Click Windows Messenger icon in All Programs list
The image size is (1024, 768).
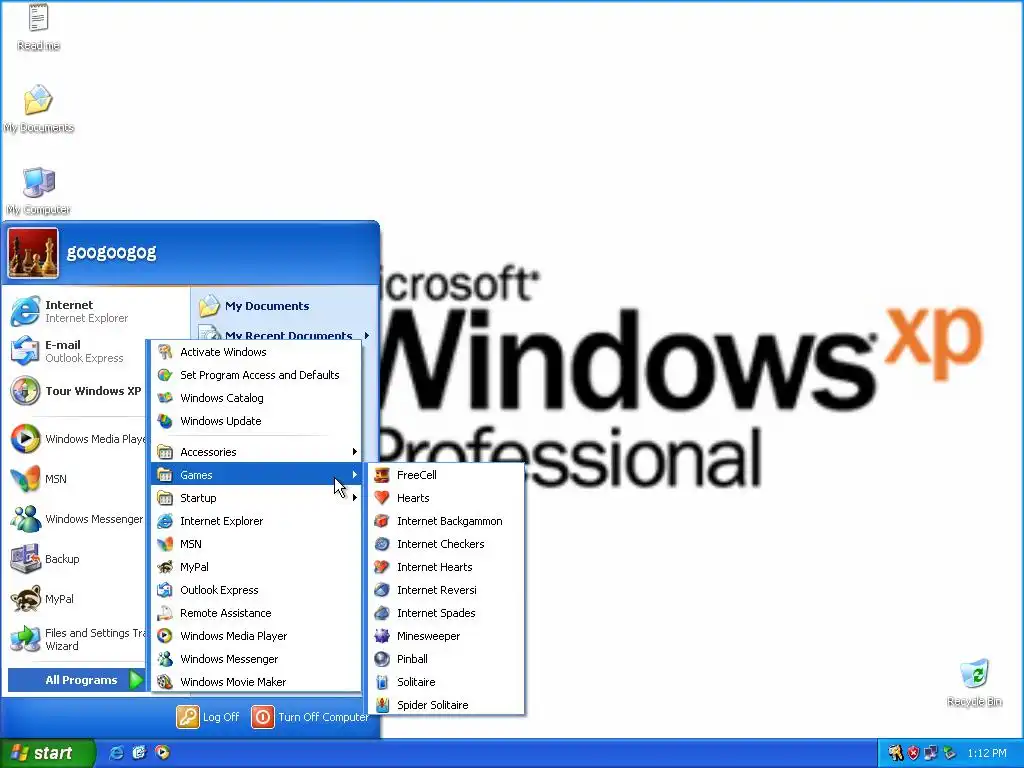165,659
